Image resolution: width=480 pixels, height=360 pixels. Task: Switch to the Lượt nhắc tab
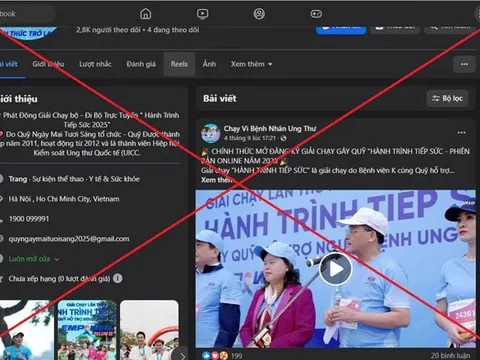[95, 64]
